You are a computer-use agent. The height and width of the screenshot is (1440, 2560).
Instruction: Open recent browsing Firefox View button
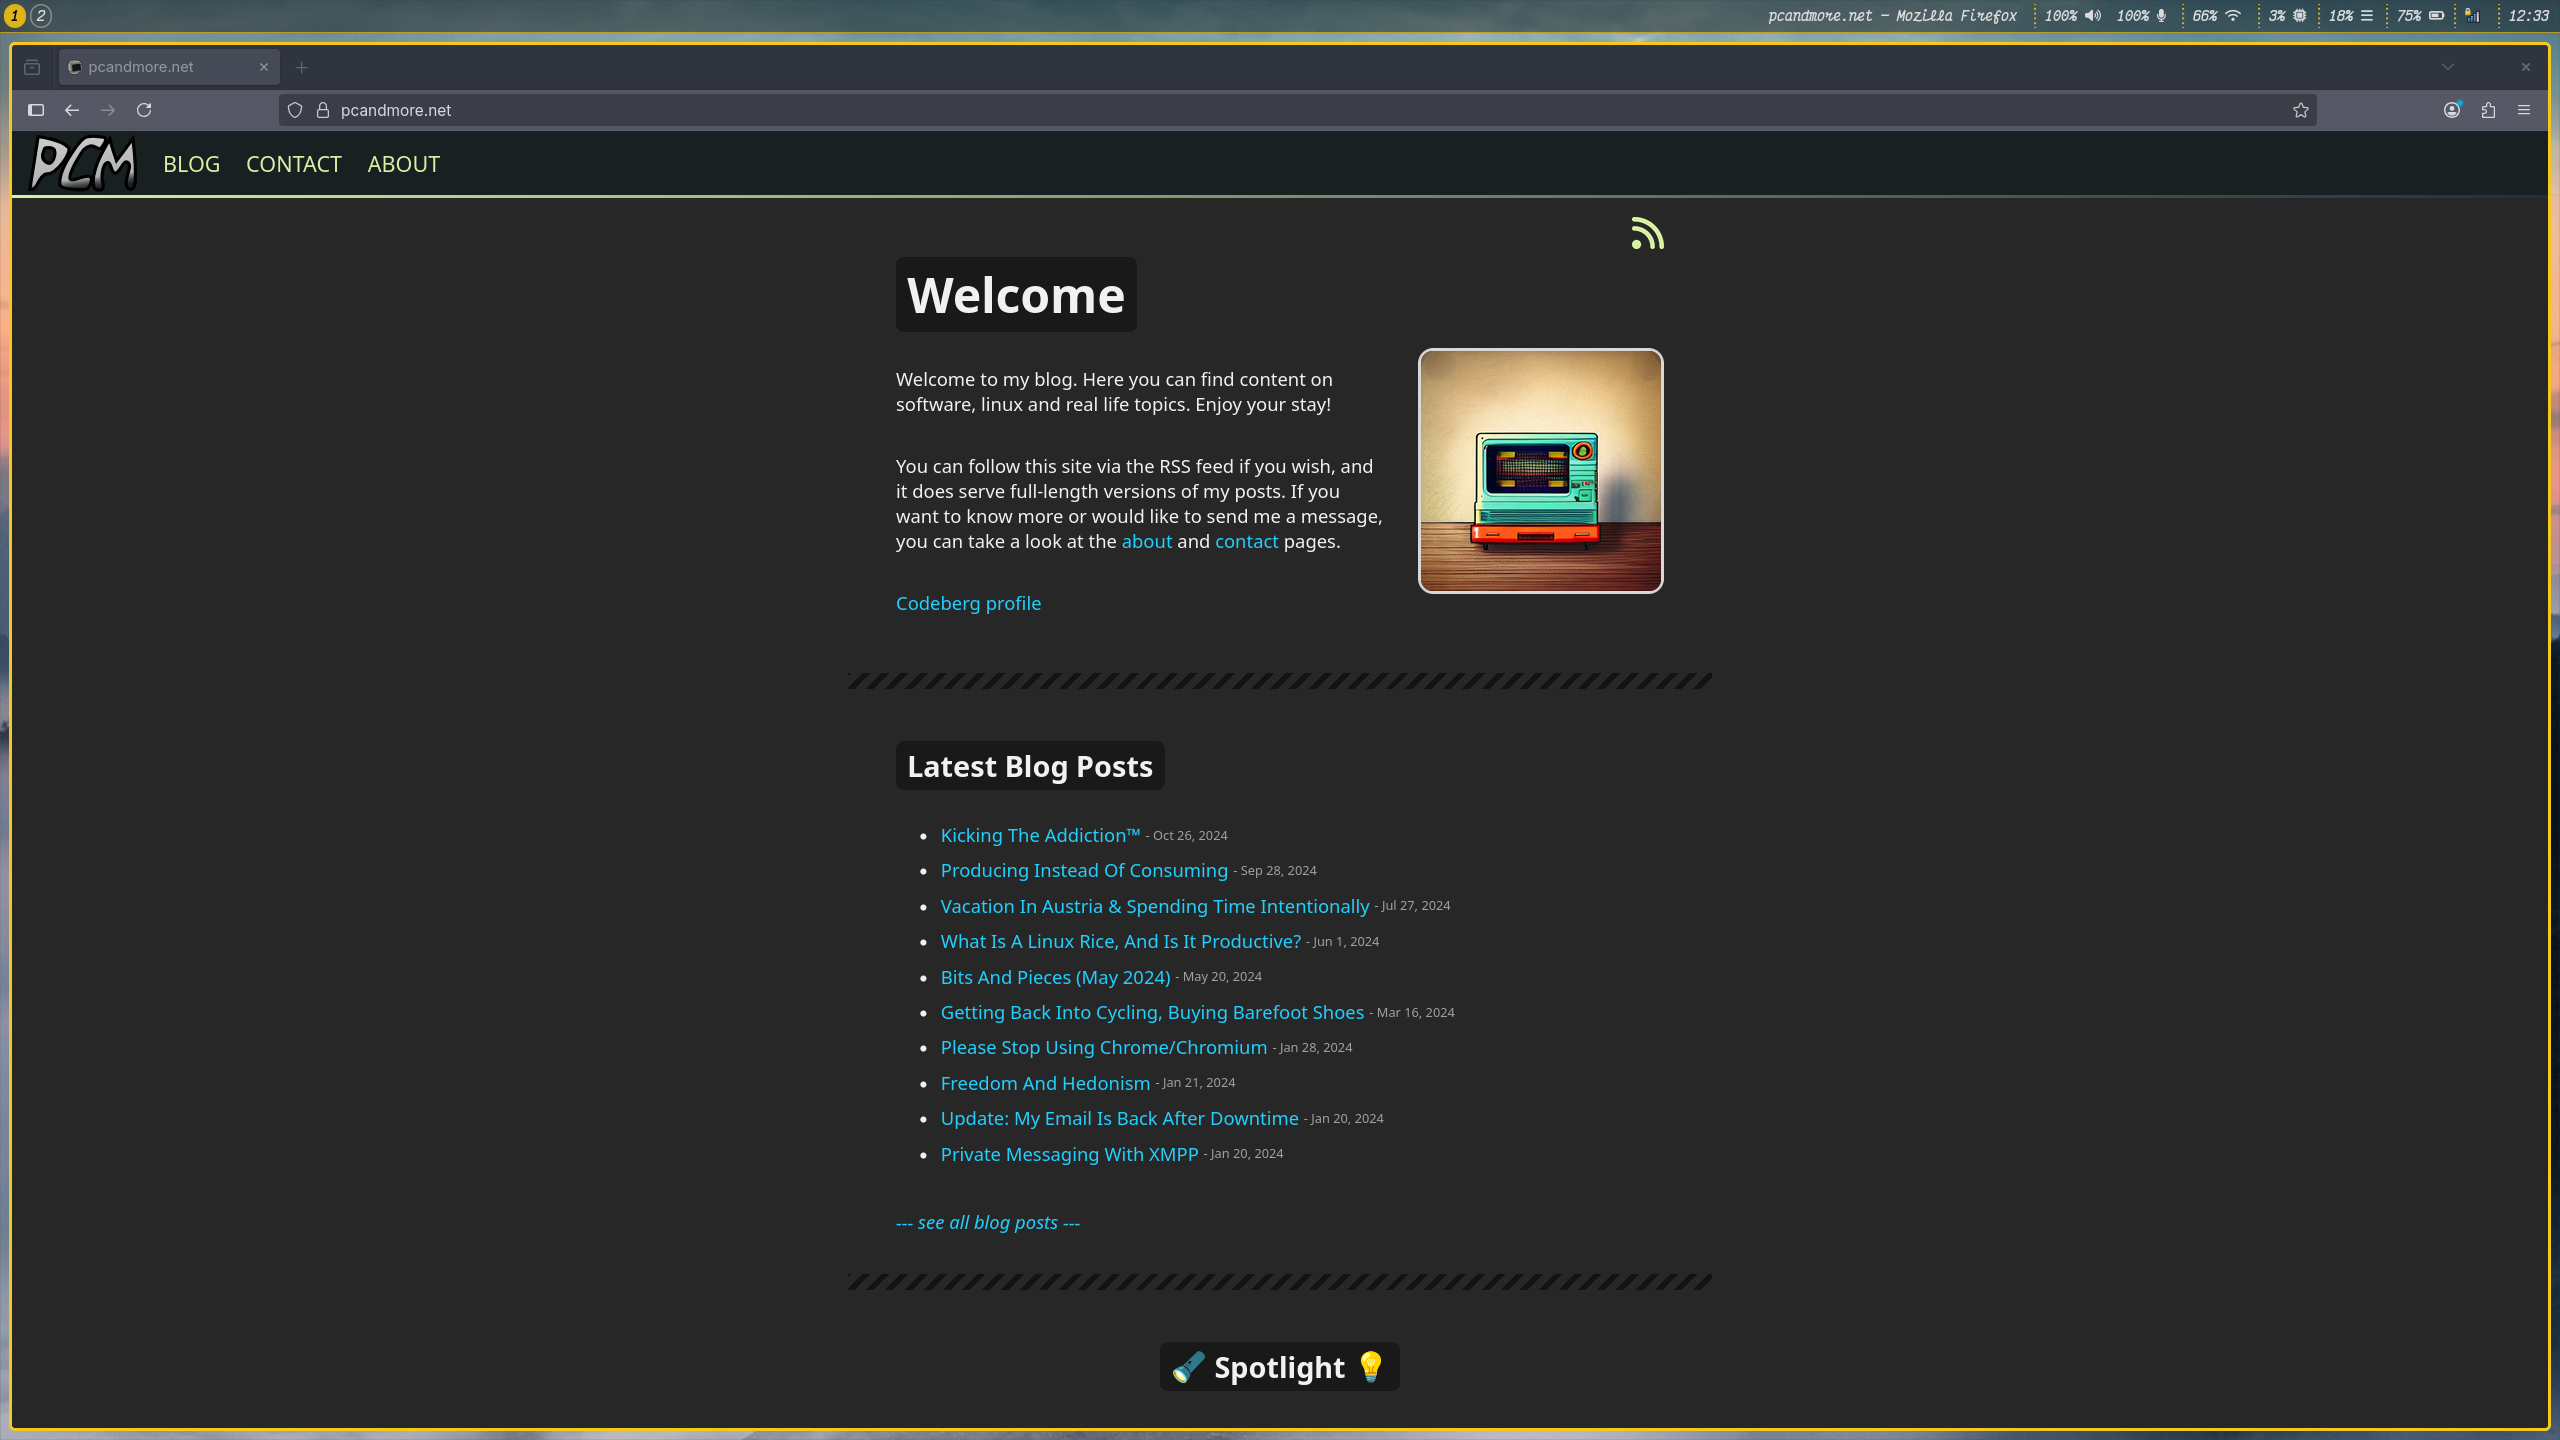pyautogui.click(x=32, y=67)
